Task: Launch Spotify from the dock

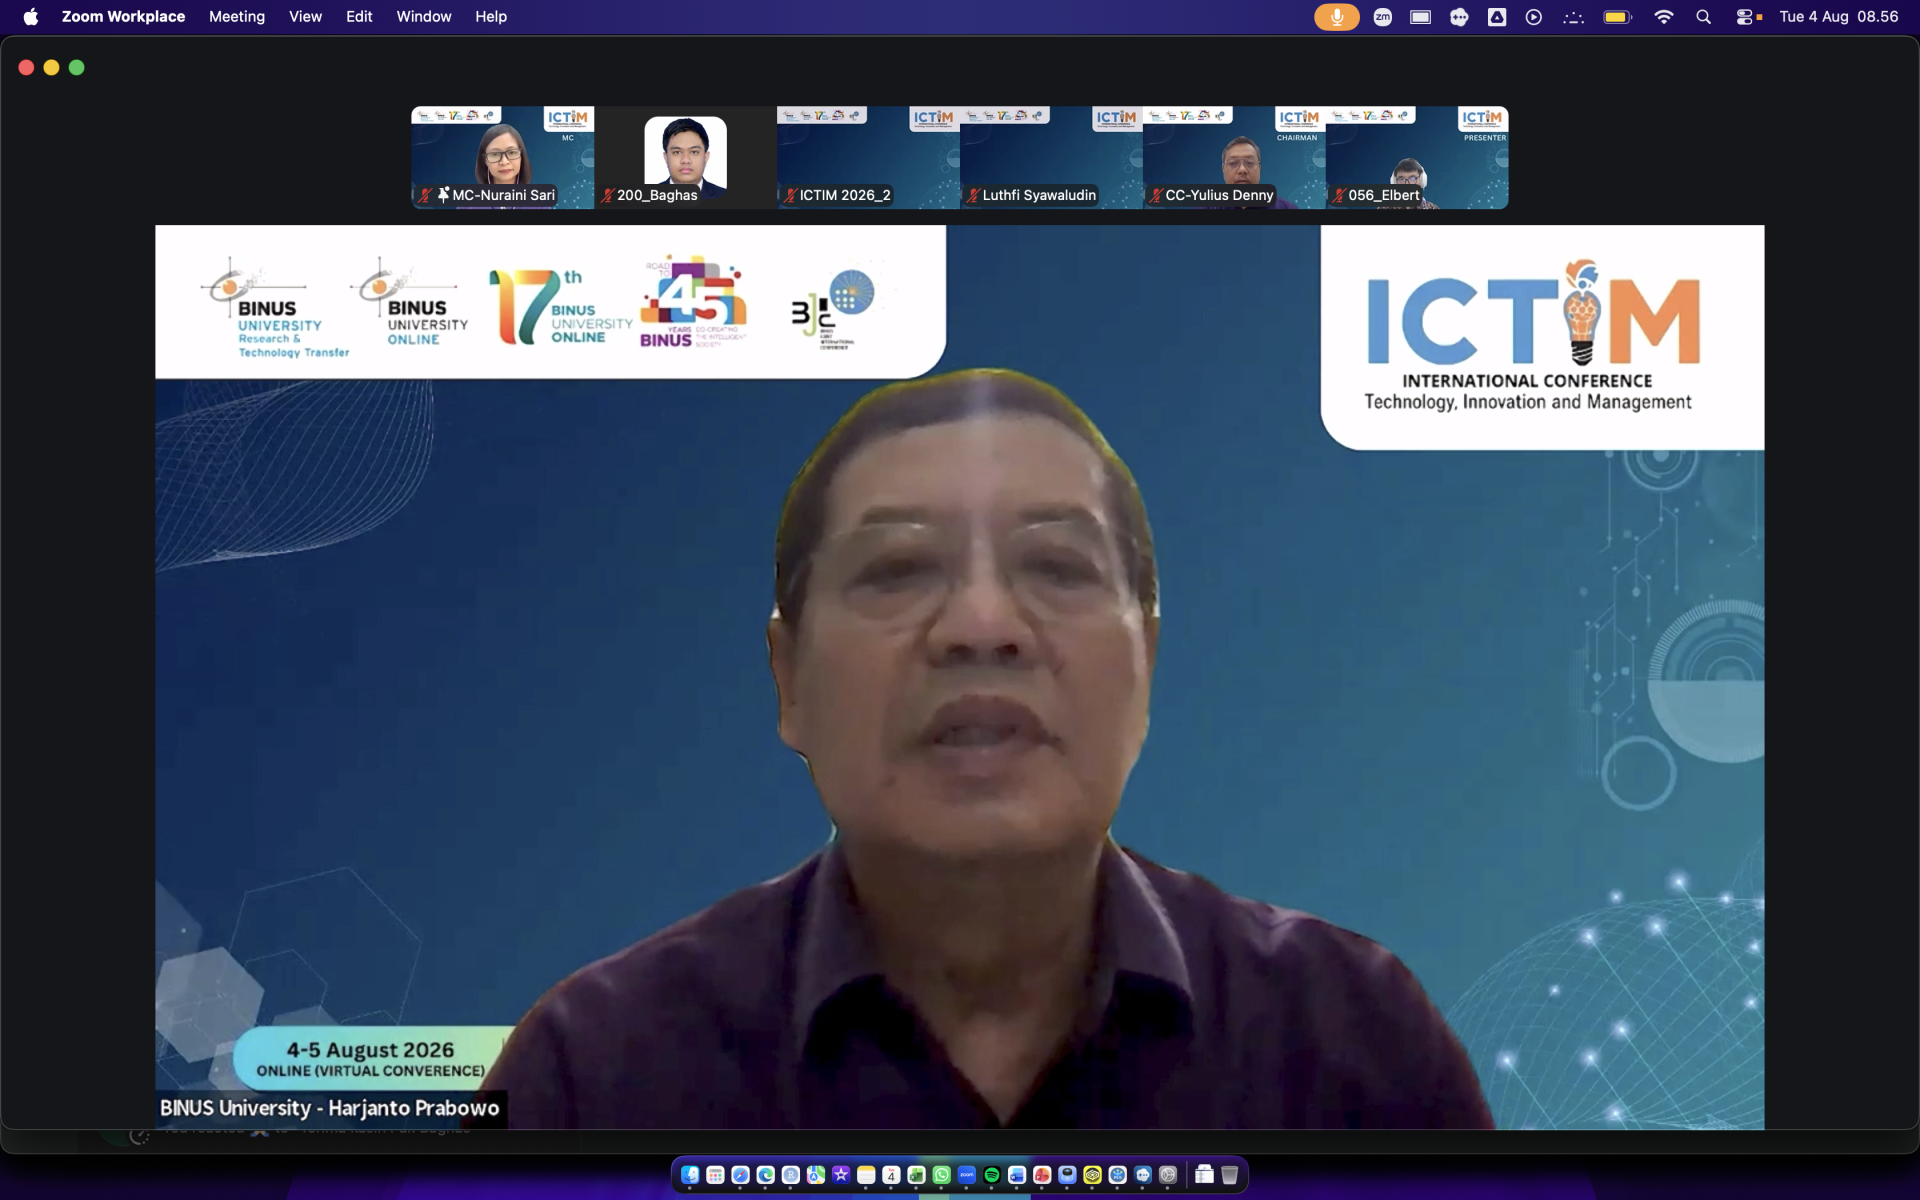Action: (991, 1175)
